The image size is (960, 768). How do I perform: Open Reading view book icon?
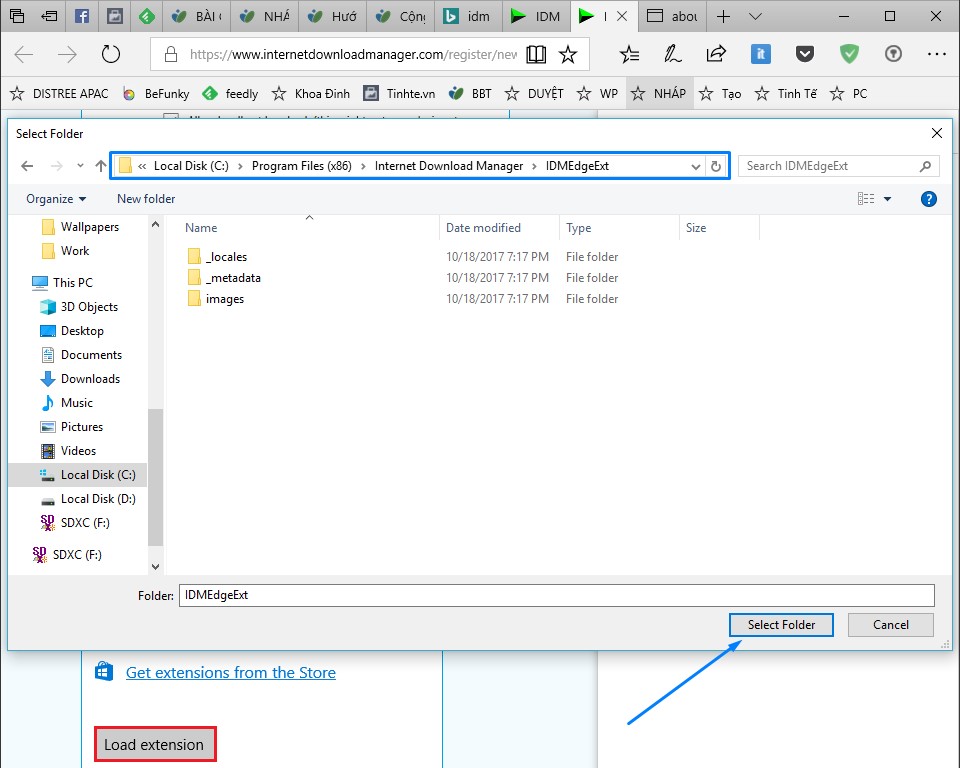(536, 55)
